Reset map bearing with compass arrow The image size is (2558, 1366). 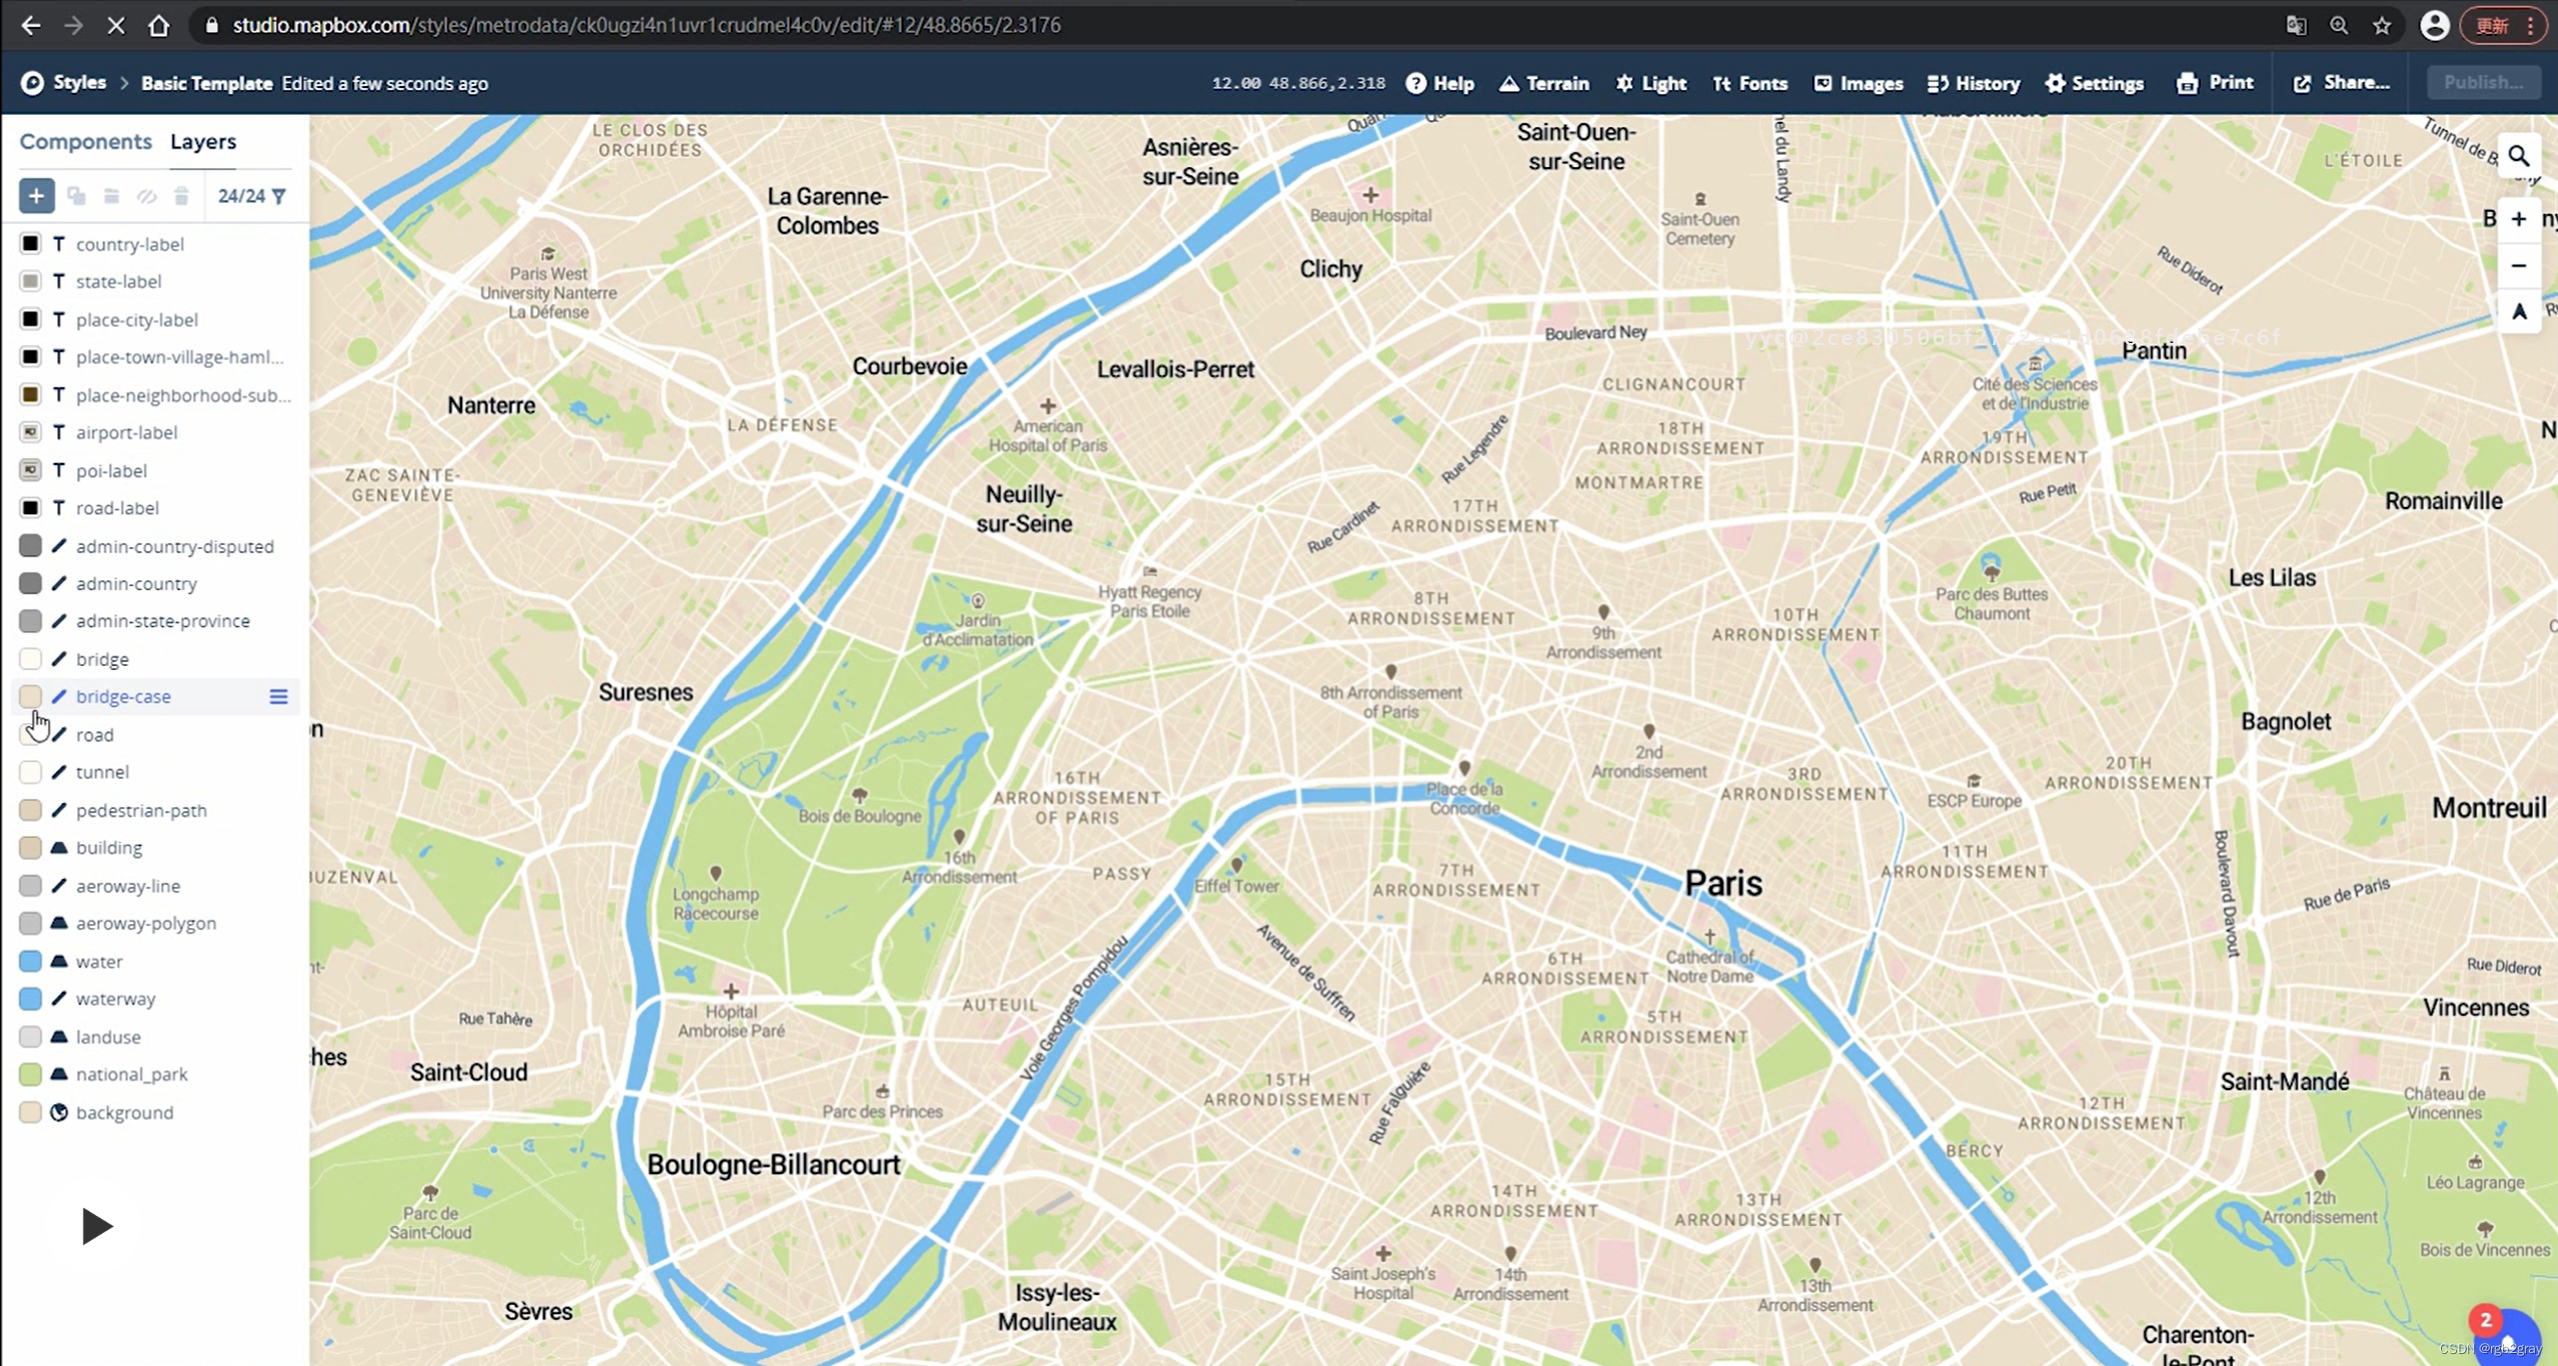(x=2518, y=312)
